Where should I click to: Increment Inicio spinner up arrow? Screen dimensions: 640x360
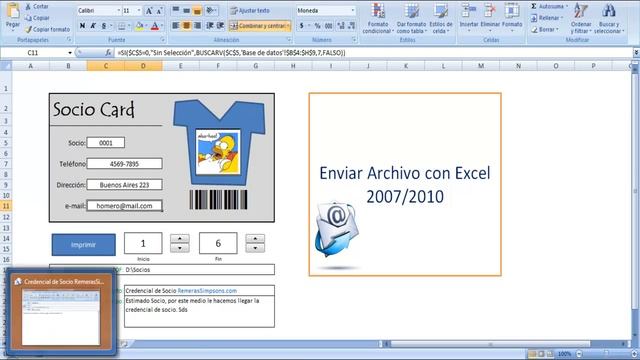tap(180, 238)
